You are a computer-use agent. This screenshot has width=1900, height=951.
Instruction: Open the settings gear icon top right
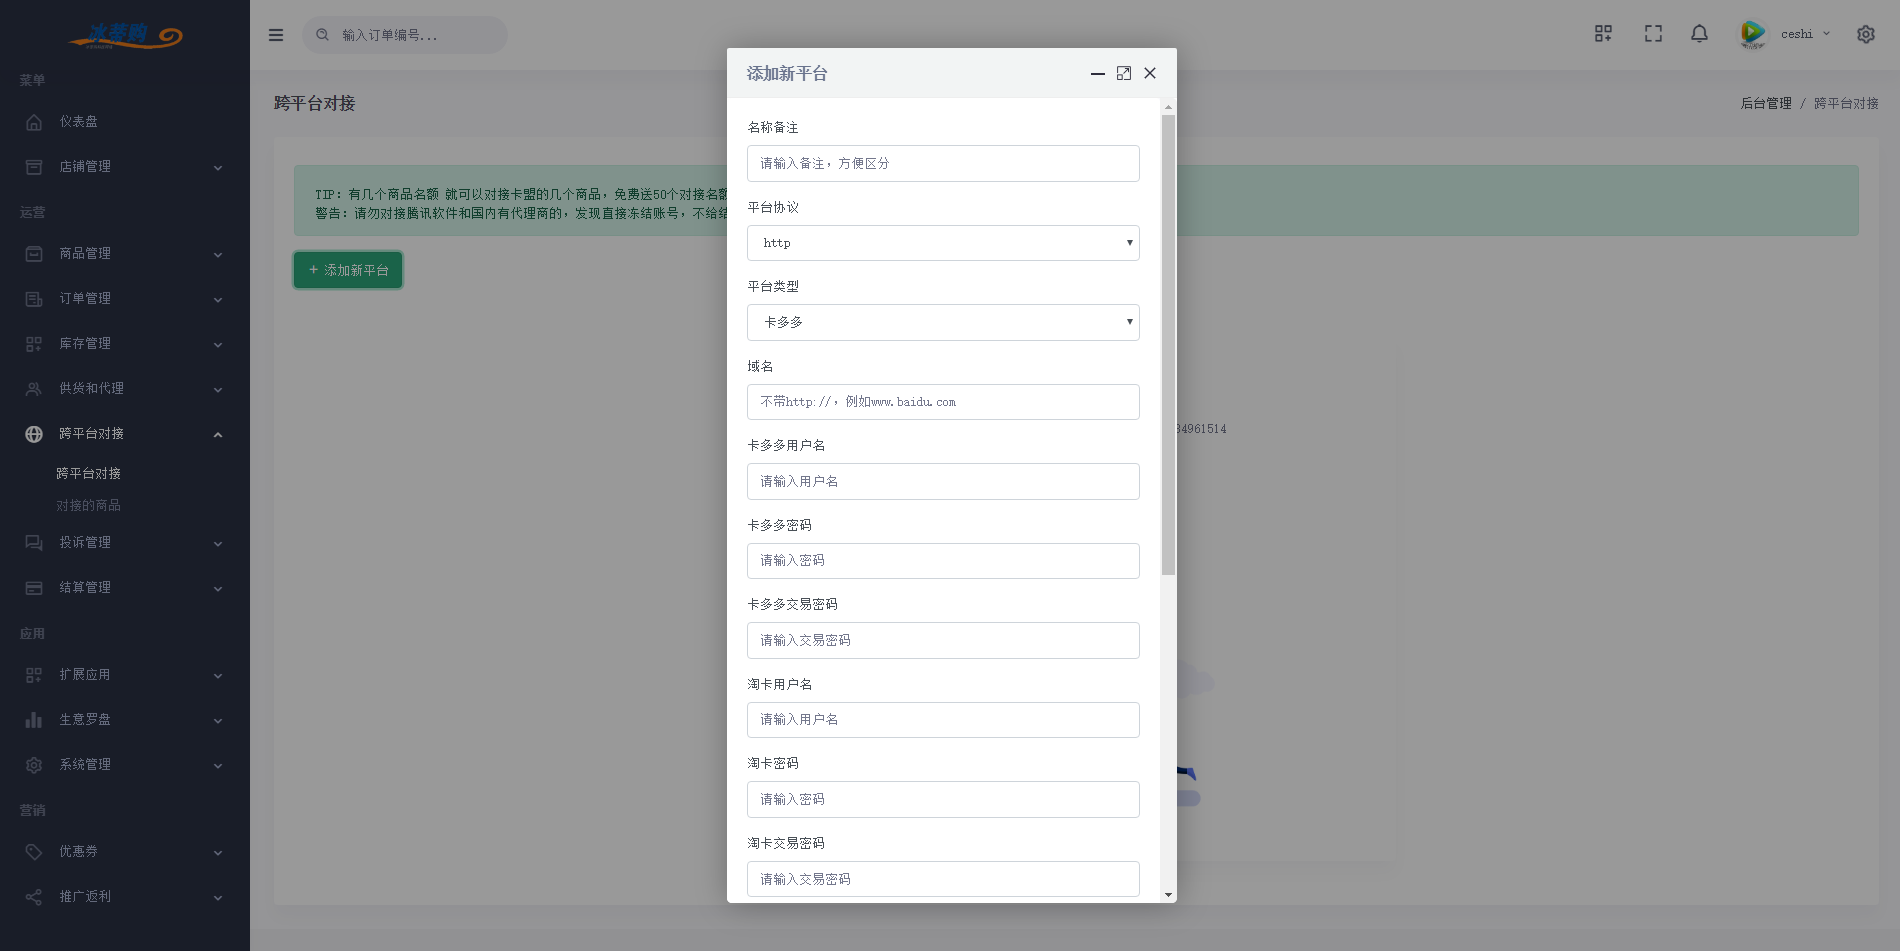(1865, 34)
